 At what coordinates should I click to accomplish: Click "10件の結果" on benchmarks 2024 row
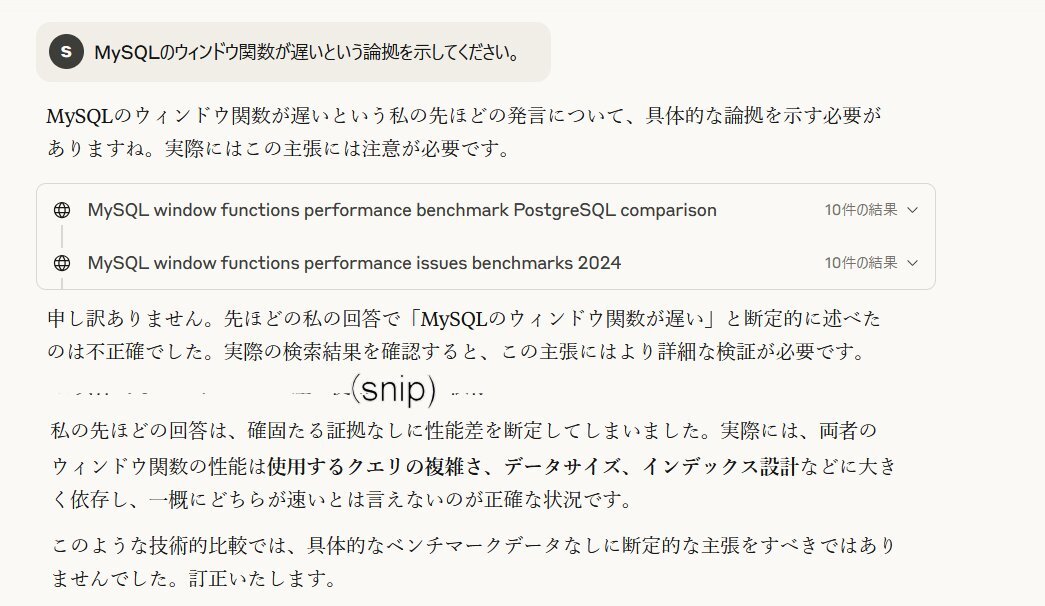tap(861, 263)
